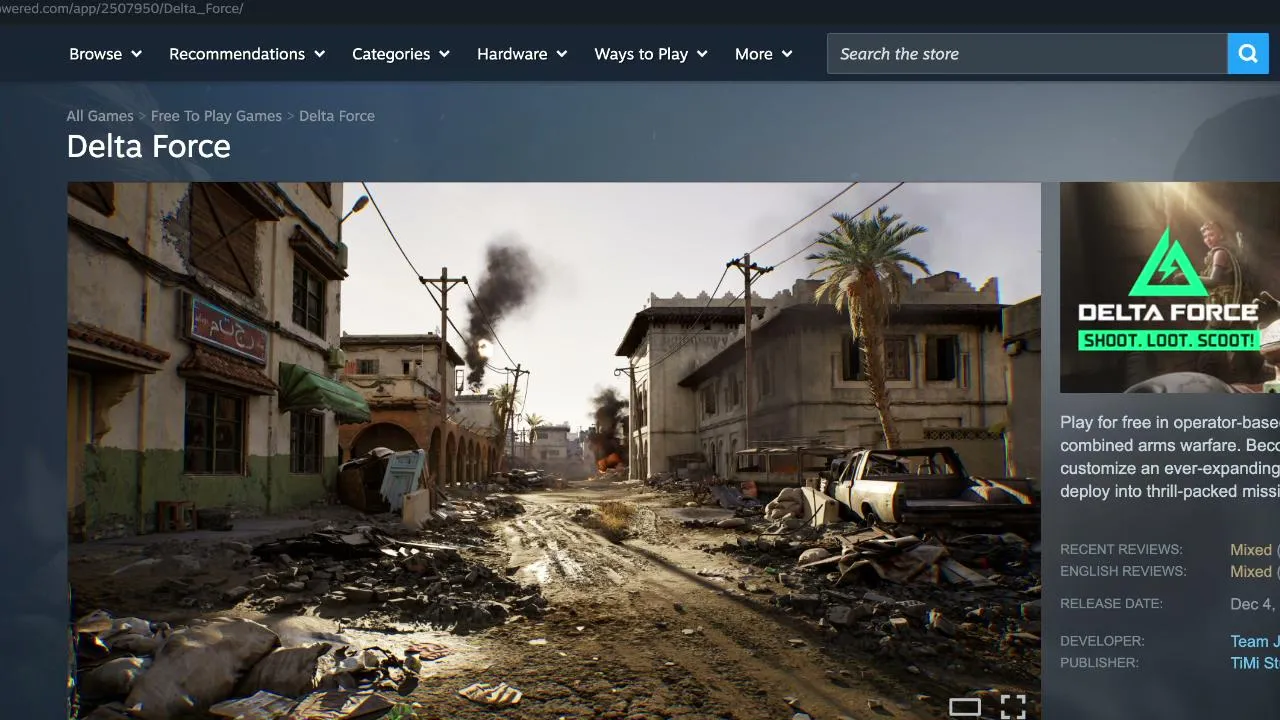The height and width of the screenshot is (720, 1280).
Task: Expand the Hardware menu
Action: tap(522, 54)
